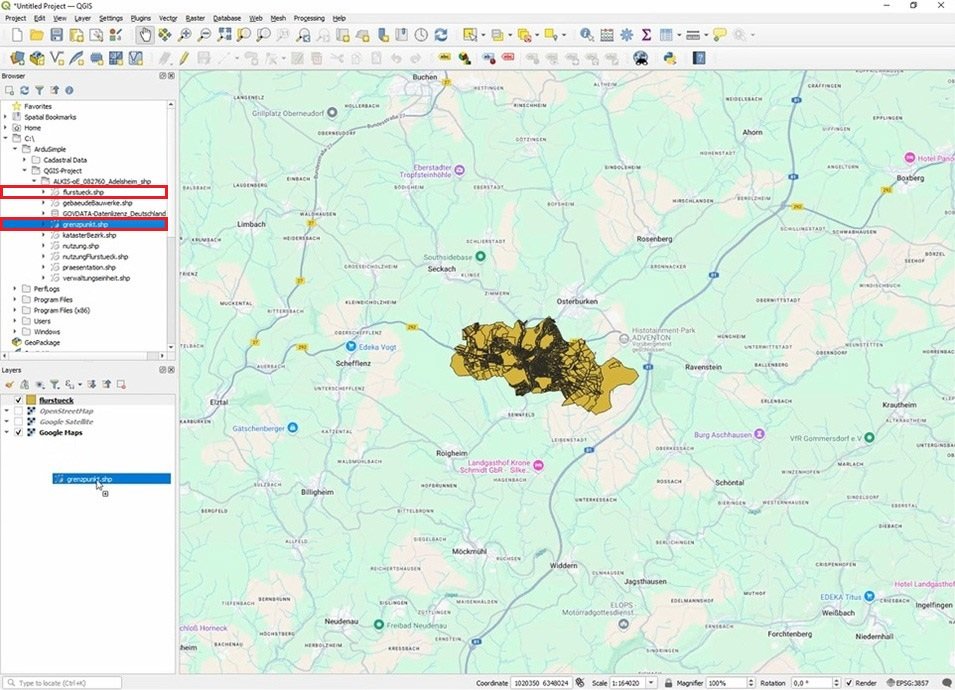Select the Pan Map tool
955x690 pixels.
coord(145,34)
